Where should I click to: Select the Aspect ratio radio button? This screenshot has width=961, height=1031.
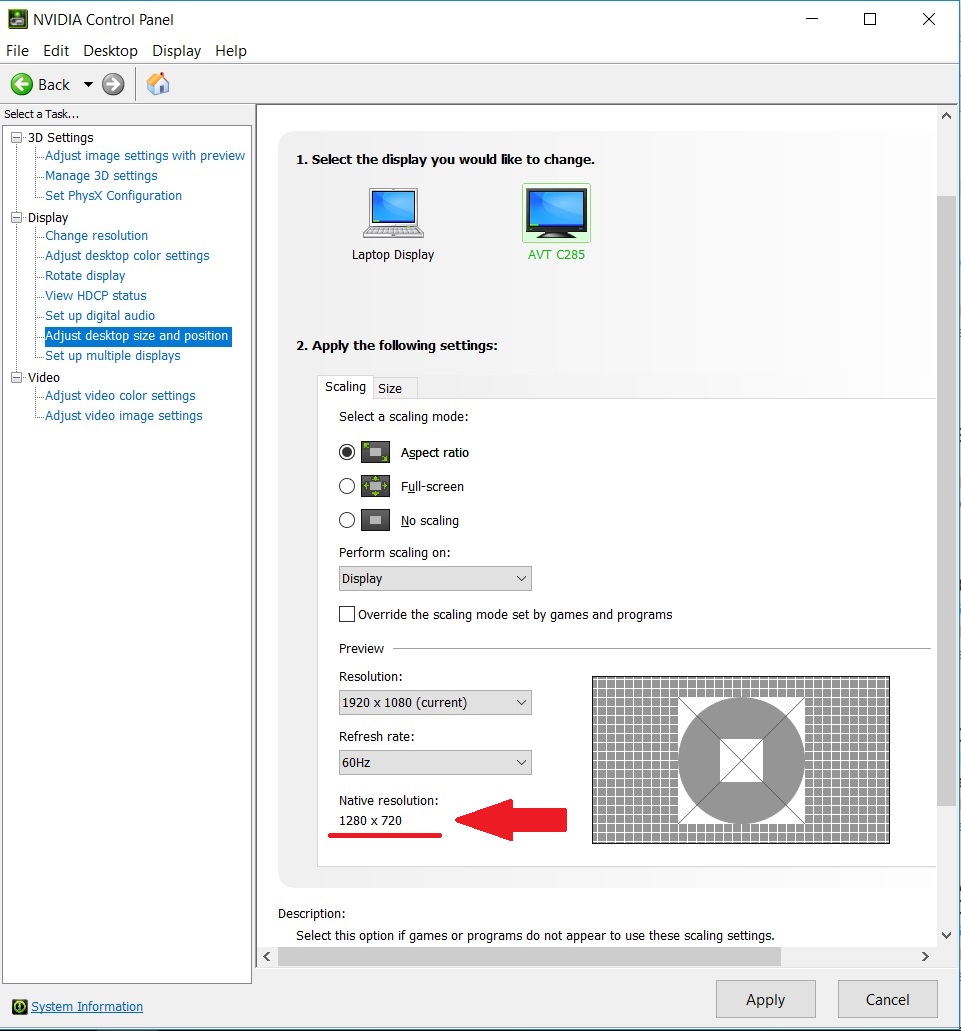347,452
